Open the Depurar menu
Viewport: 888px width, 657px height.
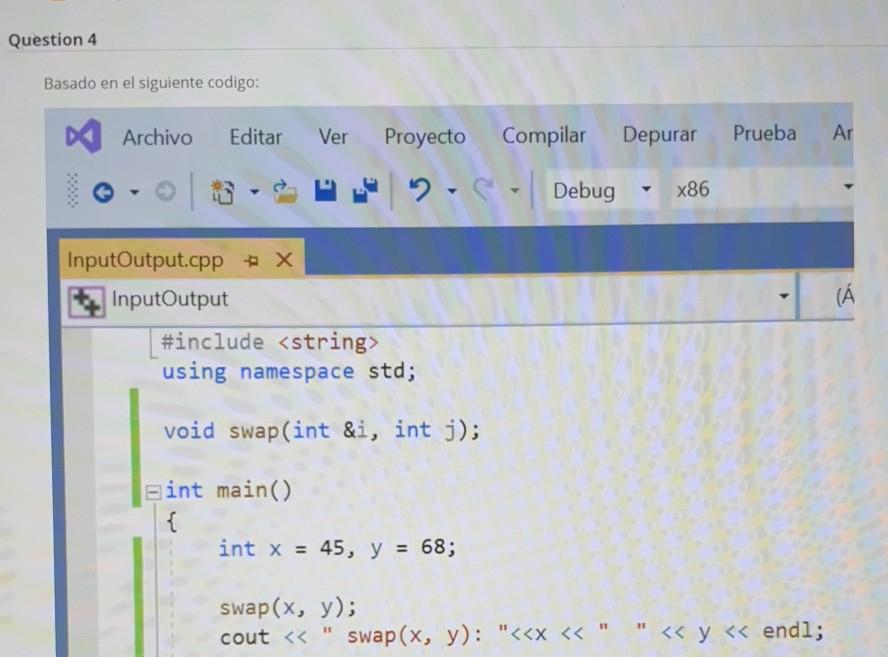click(659, 134)
